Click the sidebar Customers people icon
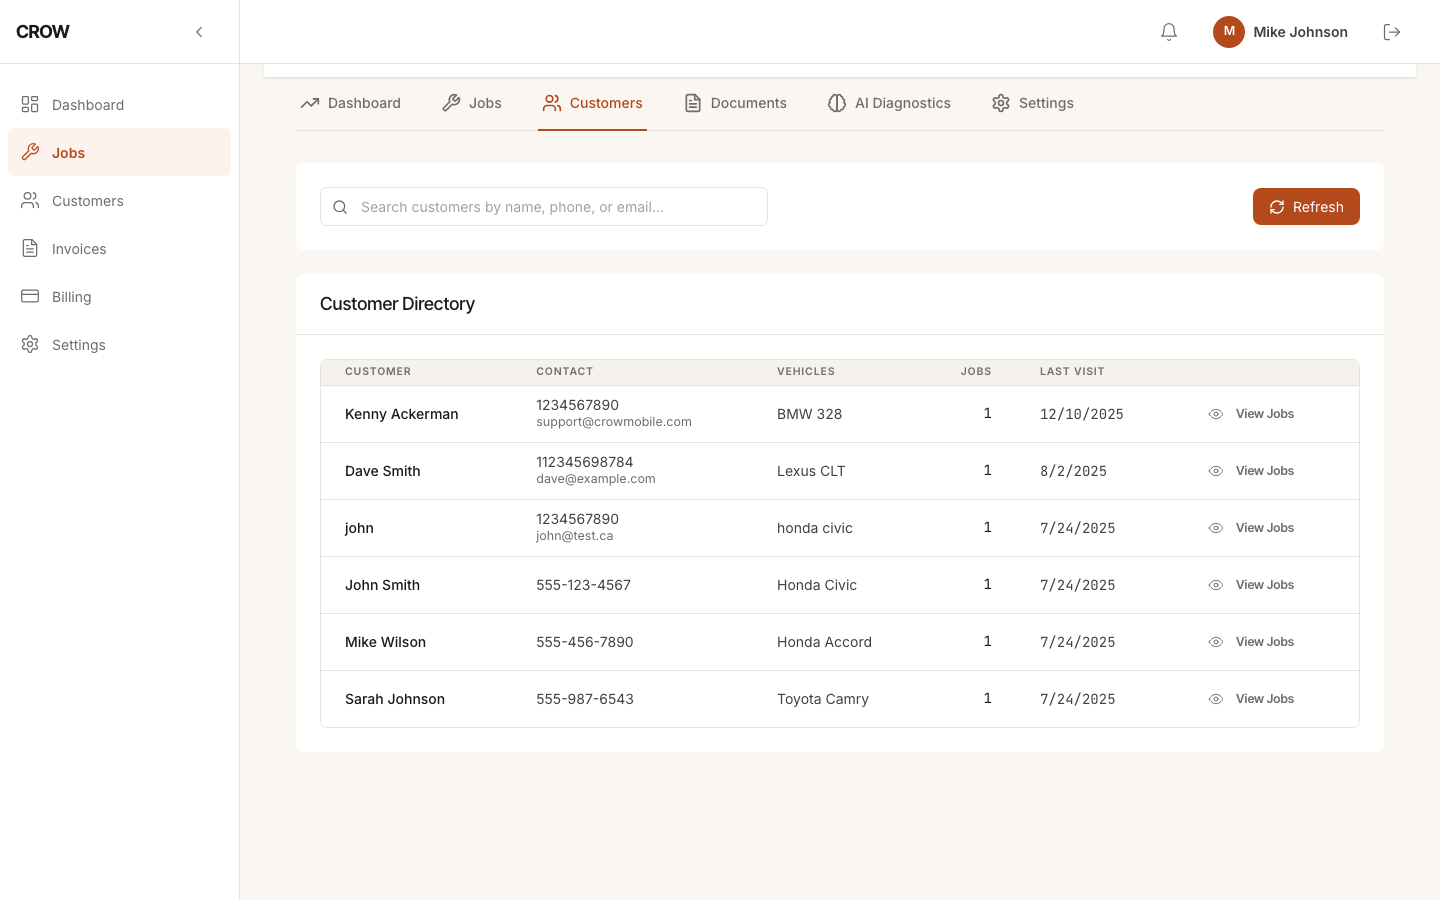The image size is (1440, 900). pos(30,200)
